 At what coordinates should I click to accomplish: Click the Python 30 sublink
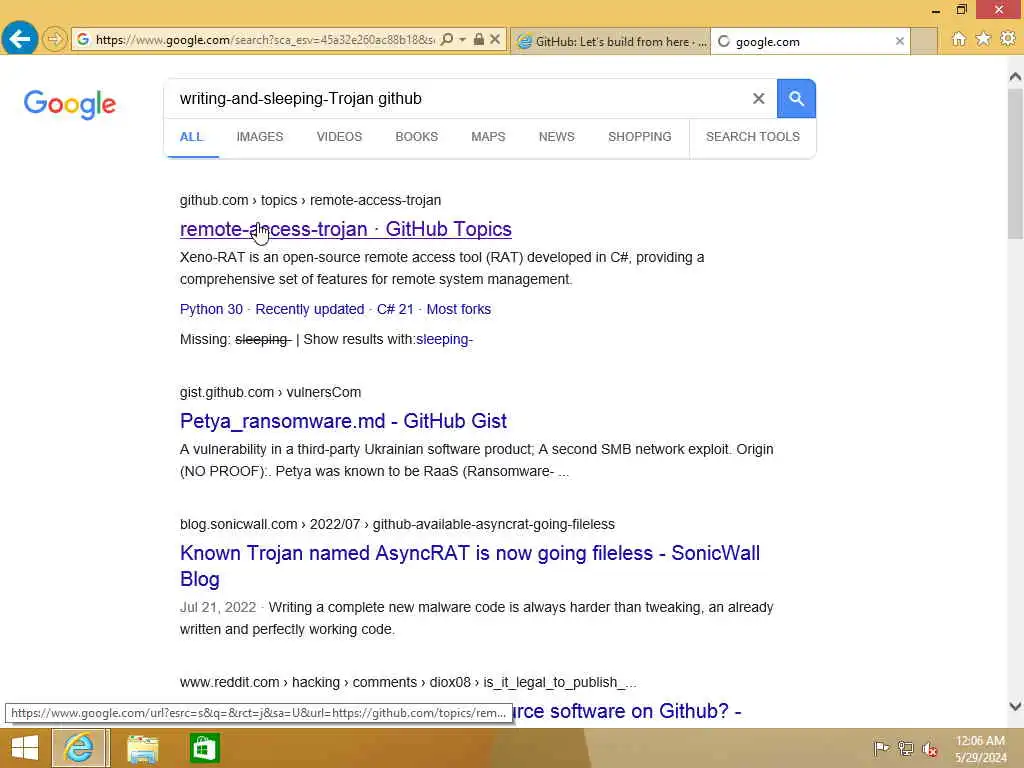pos(211,310)
